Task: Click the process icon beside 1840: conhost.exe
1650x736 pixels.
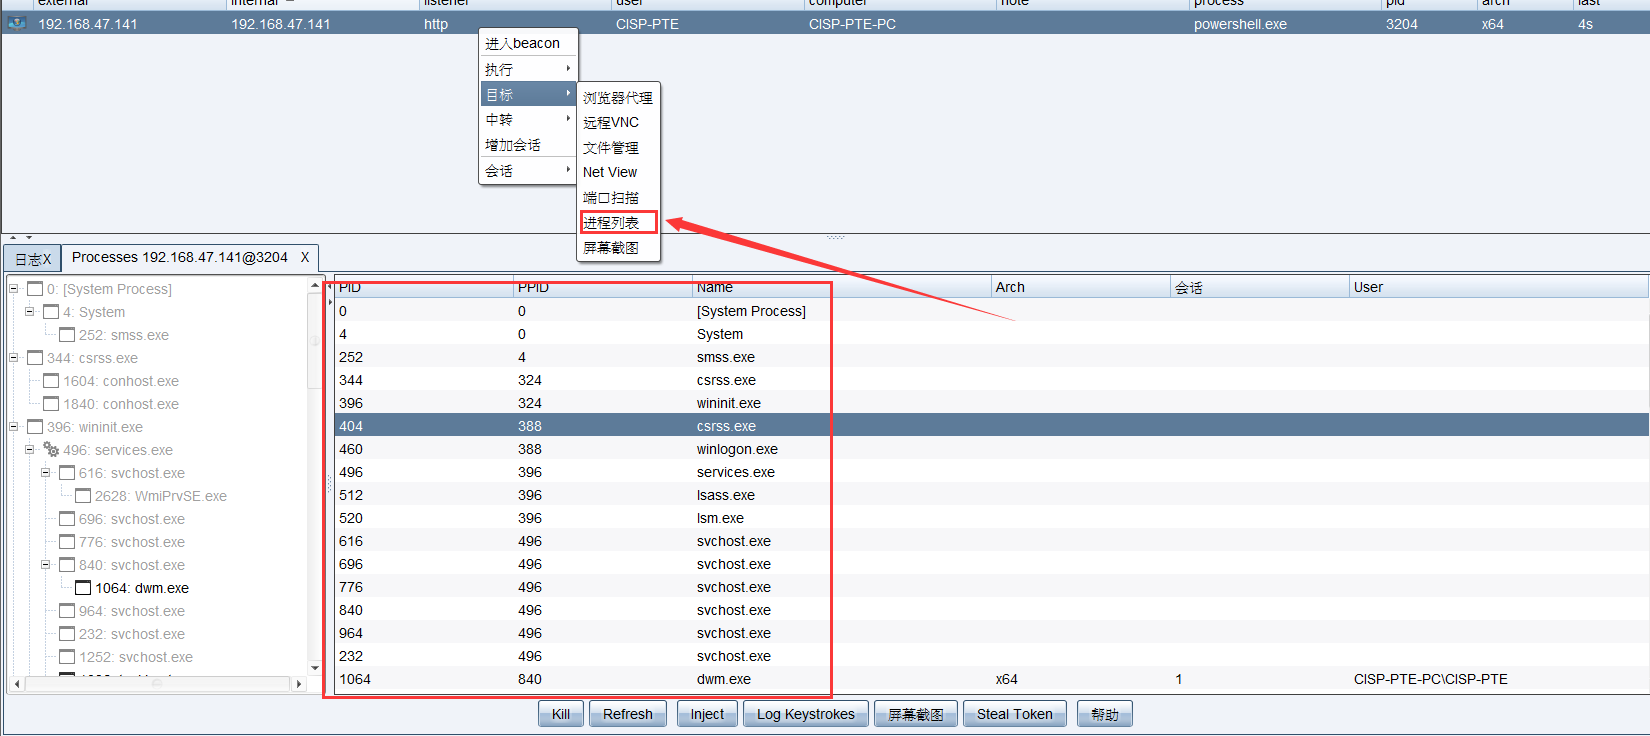Action: point(51,404)
